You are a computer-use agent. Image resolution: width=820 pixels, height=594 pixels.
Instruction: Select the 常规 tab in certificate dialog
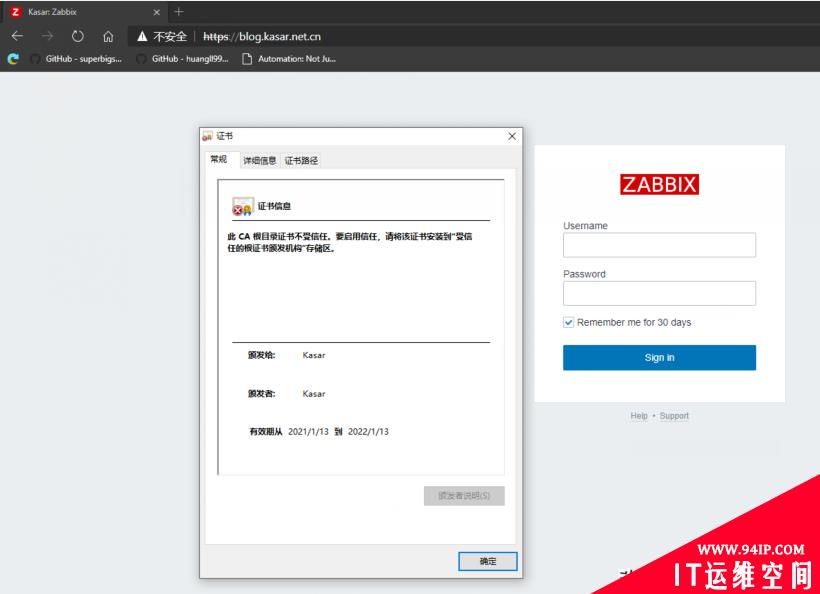point(219,159)
